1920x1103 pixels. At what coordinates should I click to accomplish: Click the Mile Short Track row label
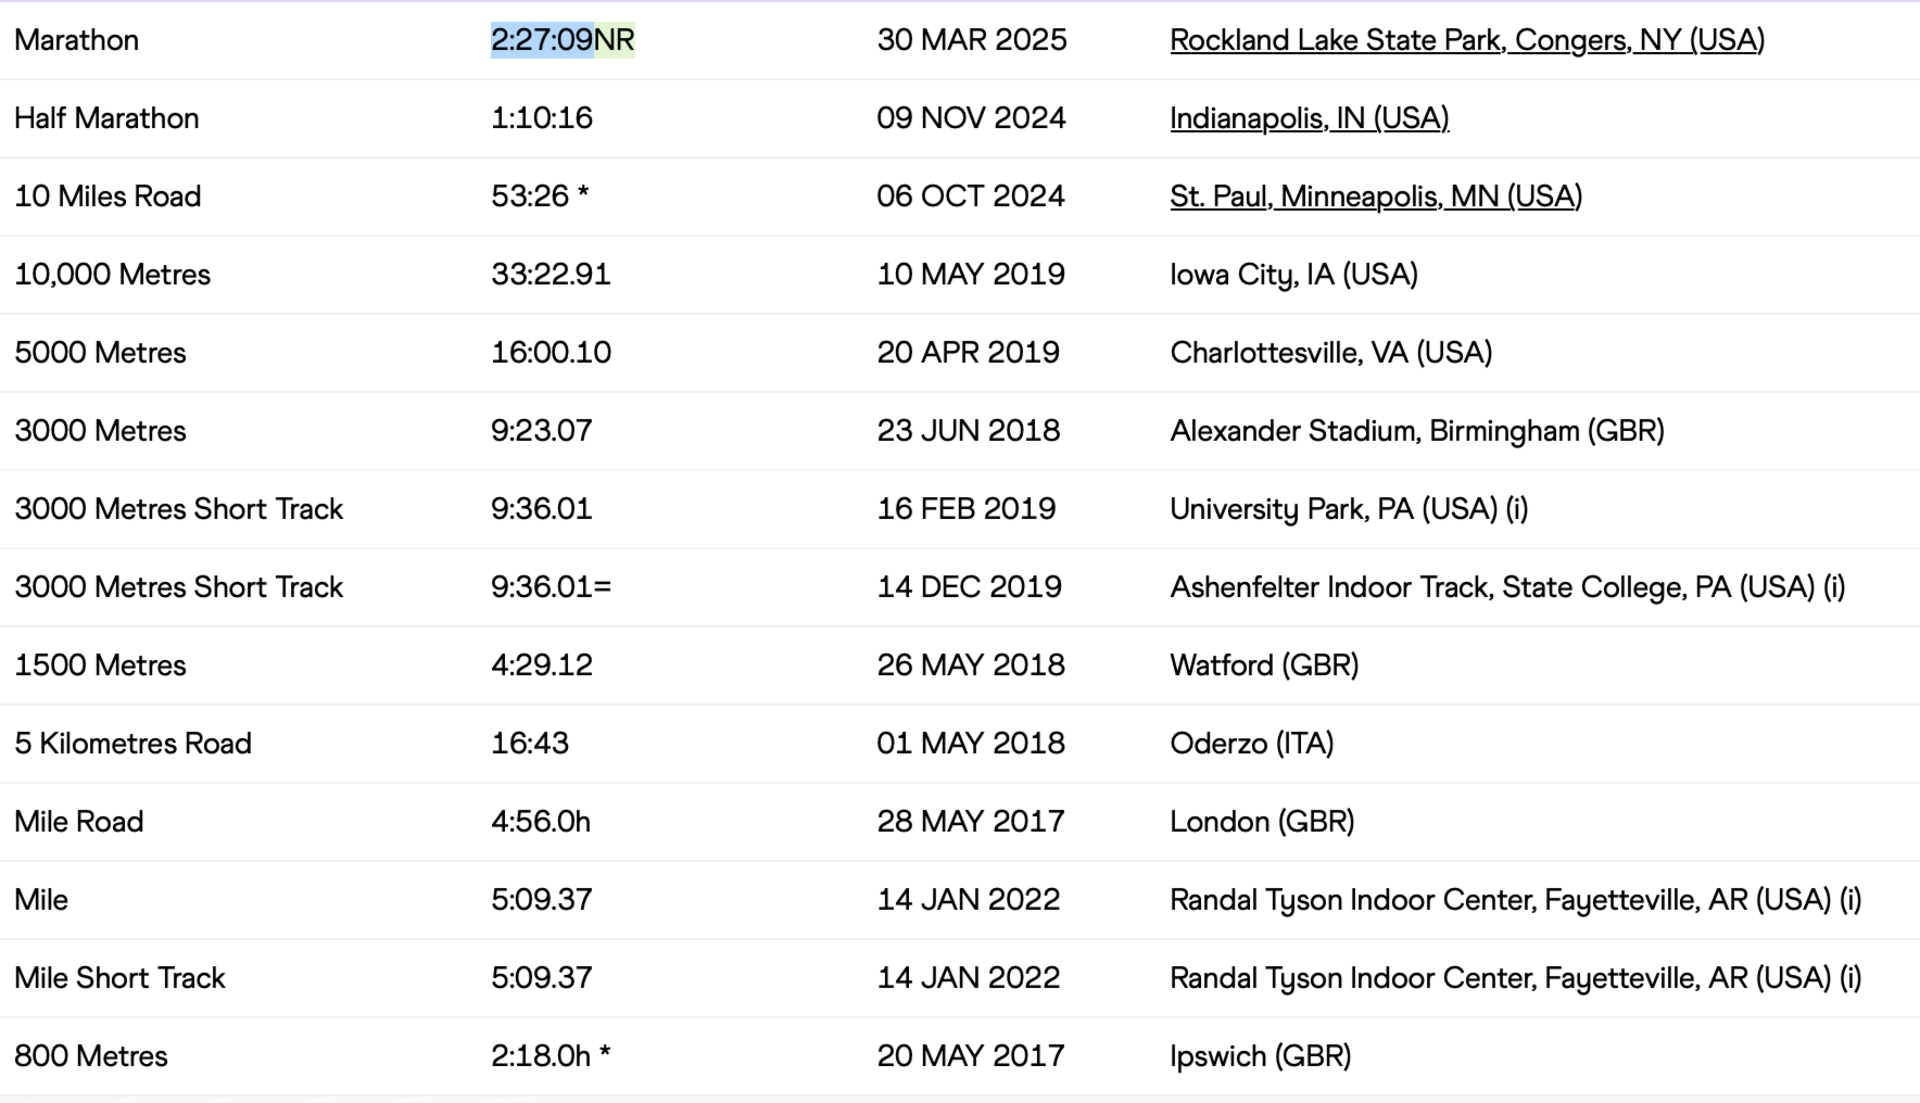click(x=120, y=977)
